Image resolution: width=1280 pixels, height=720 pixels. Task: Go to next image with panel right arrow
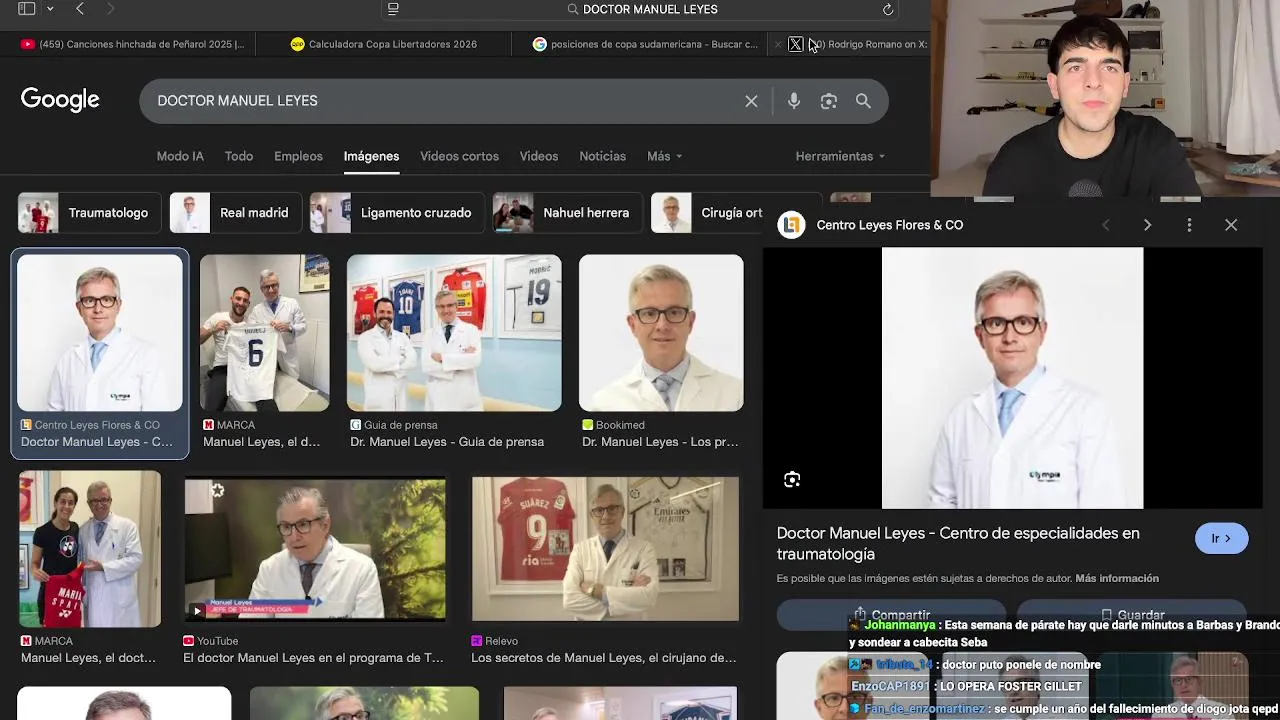click(x=1147, y=225)
